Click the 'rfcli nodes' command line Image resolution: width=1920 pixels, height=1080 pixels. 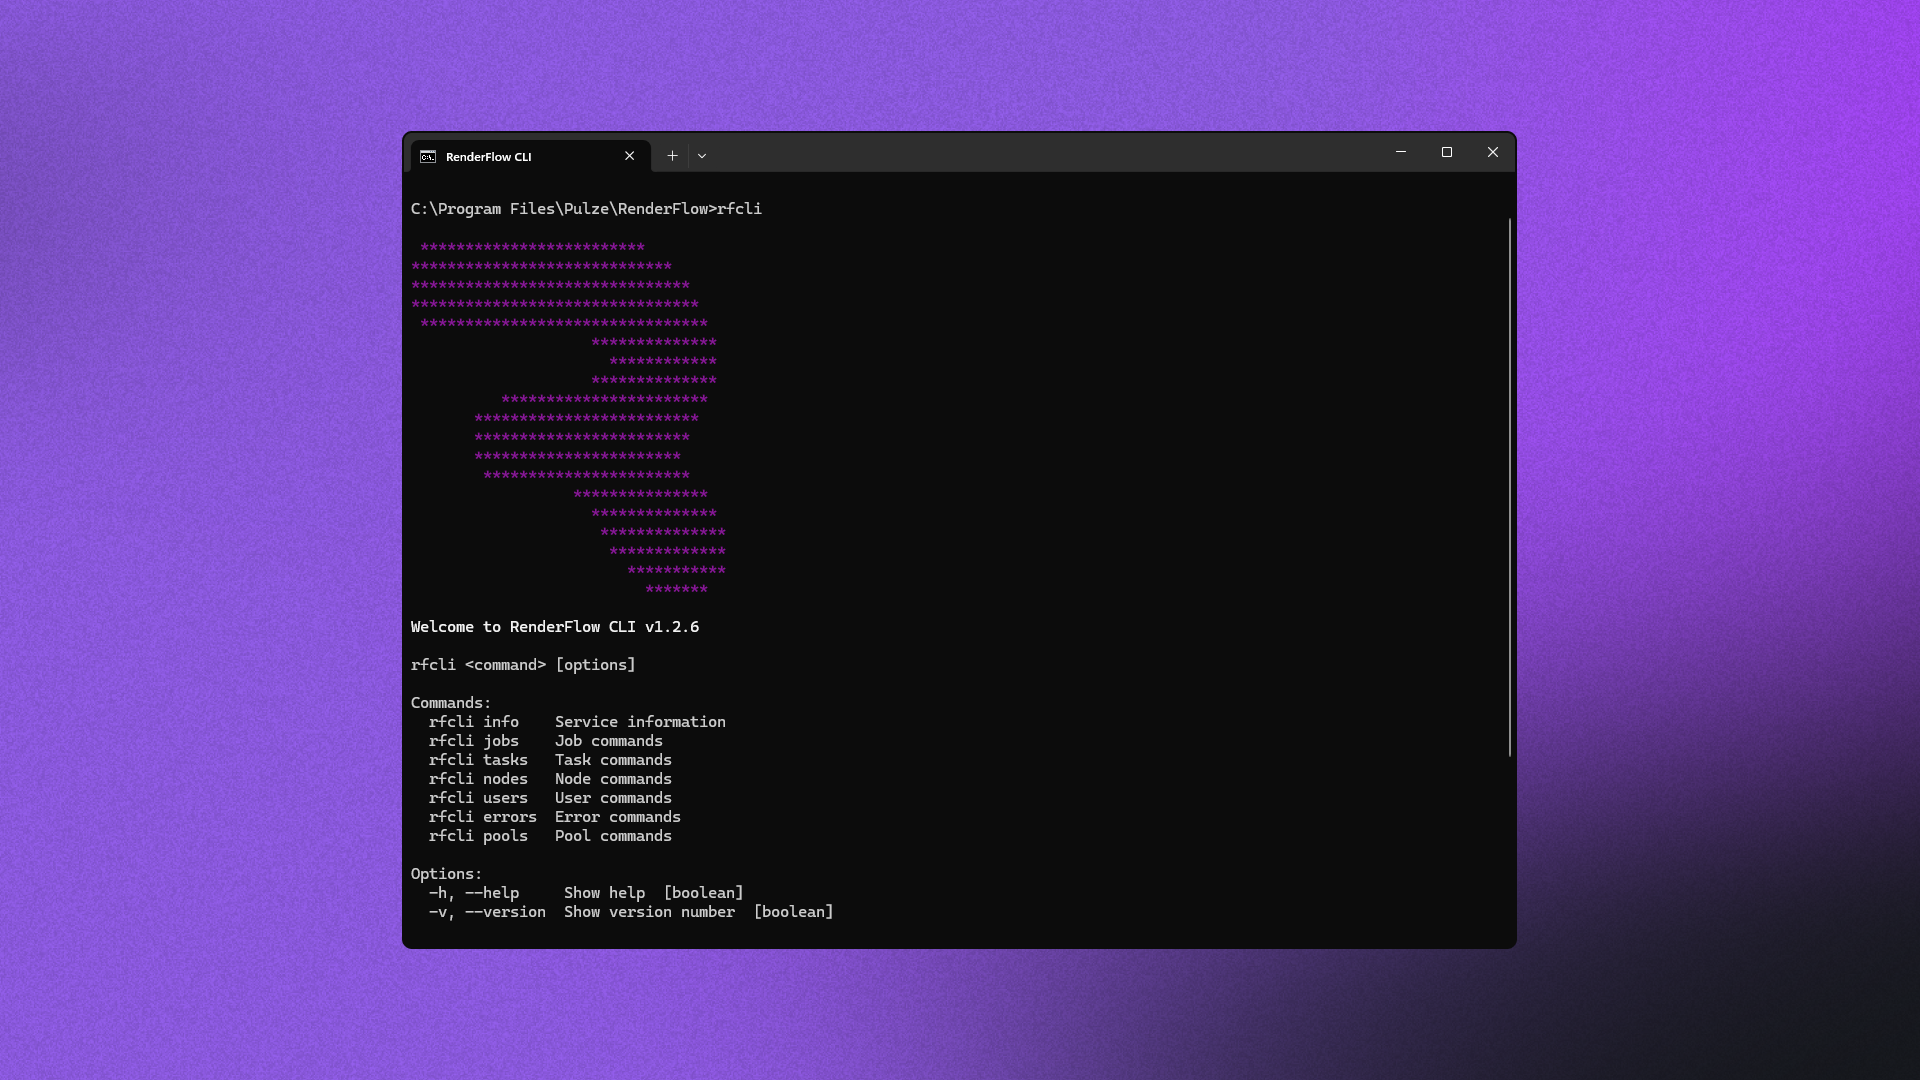pos(550,779)
